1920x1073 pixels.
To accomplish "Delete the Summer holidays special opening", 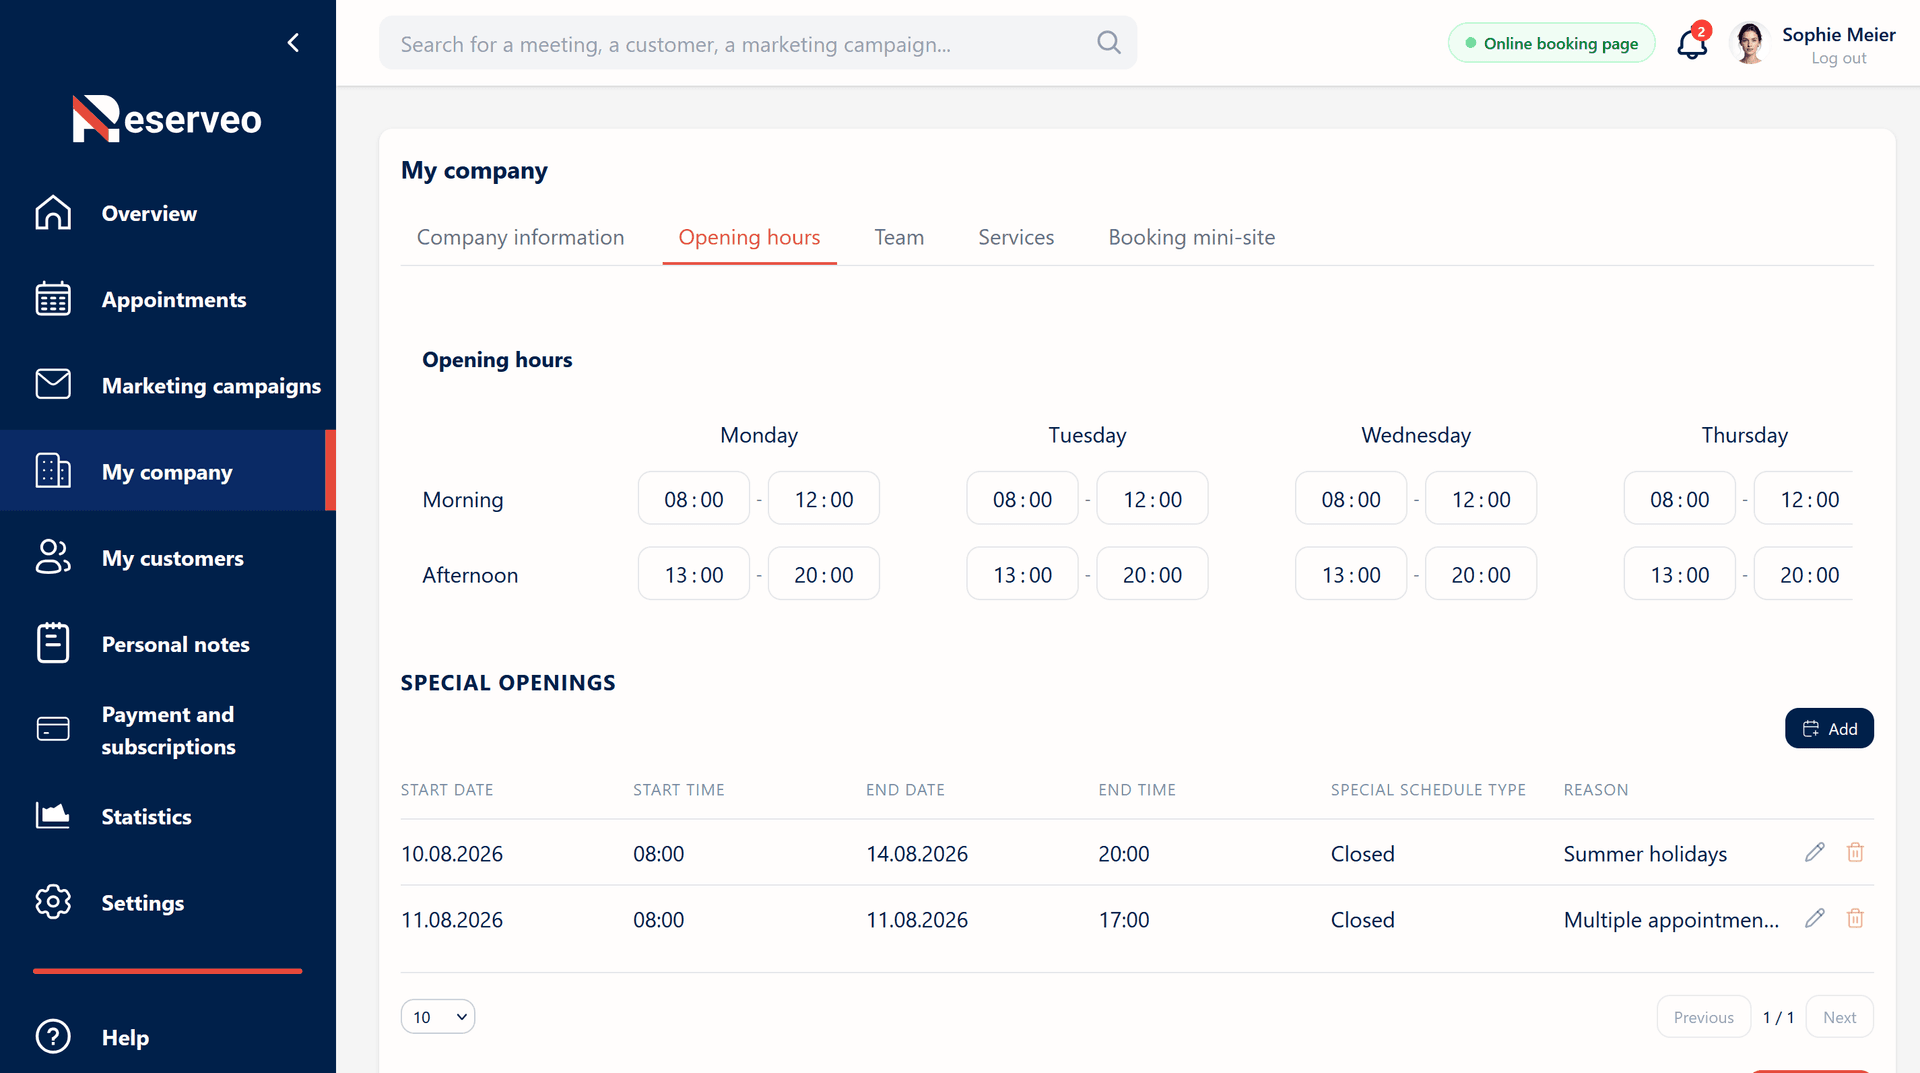I will [1855, 852].
